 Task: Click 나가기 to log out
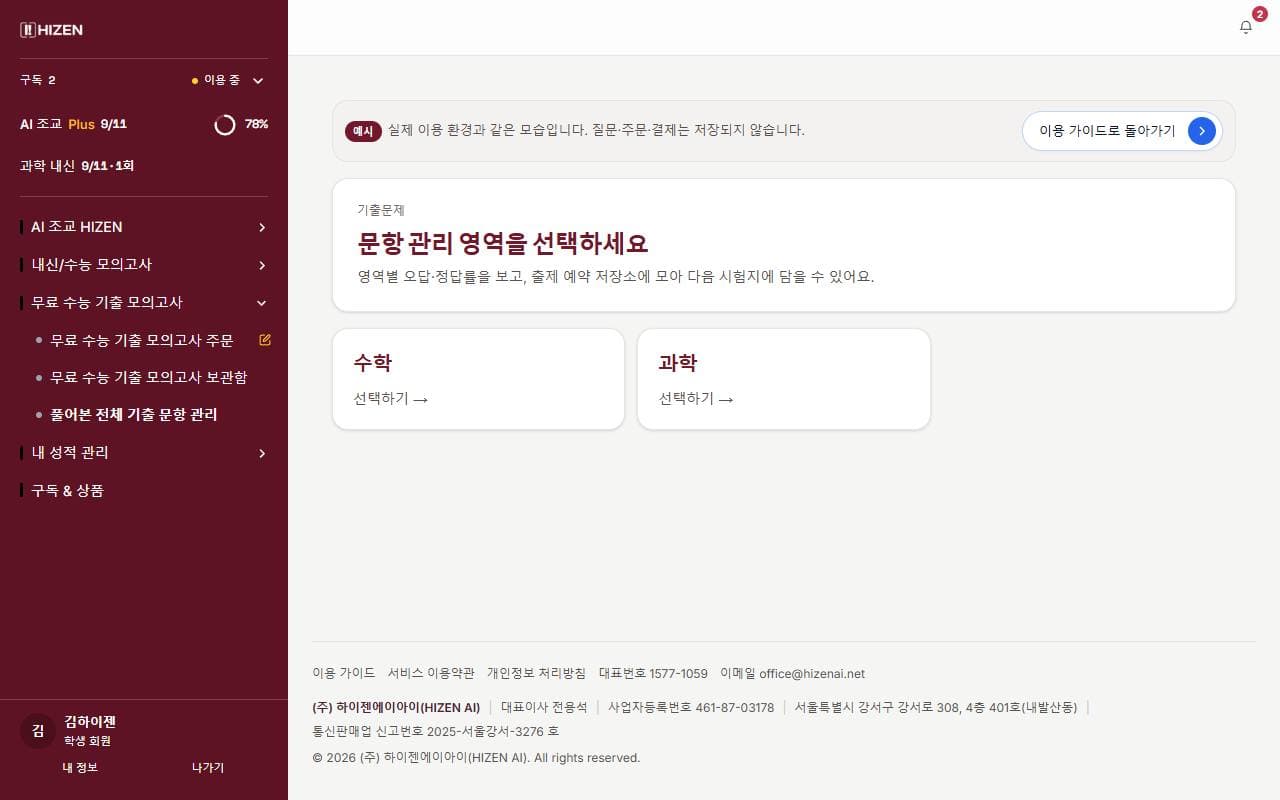(208, 767)
